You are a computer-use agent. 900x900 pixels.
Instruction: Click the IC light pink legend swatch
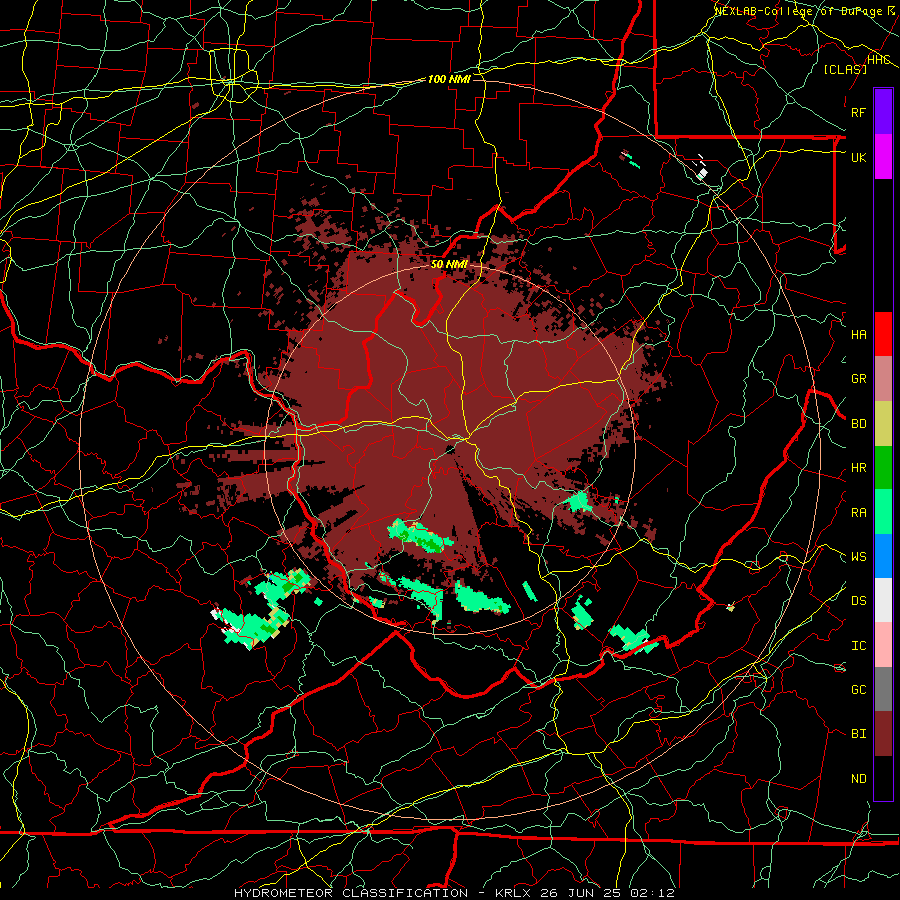coord(883,645)
